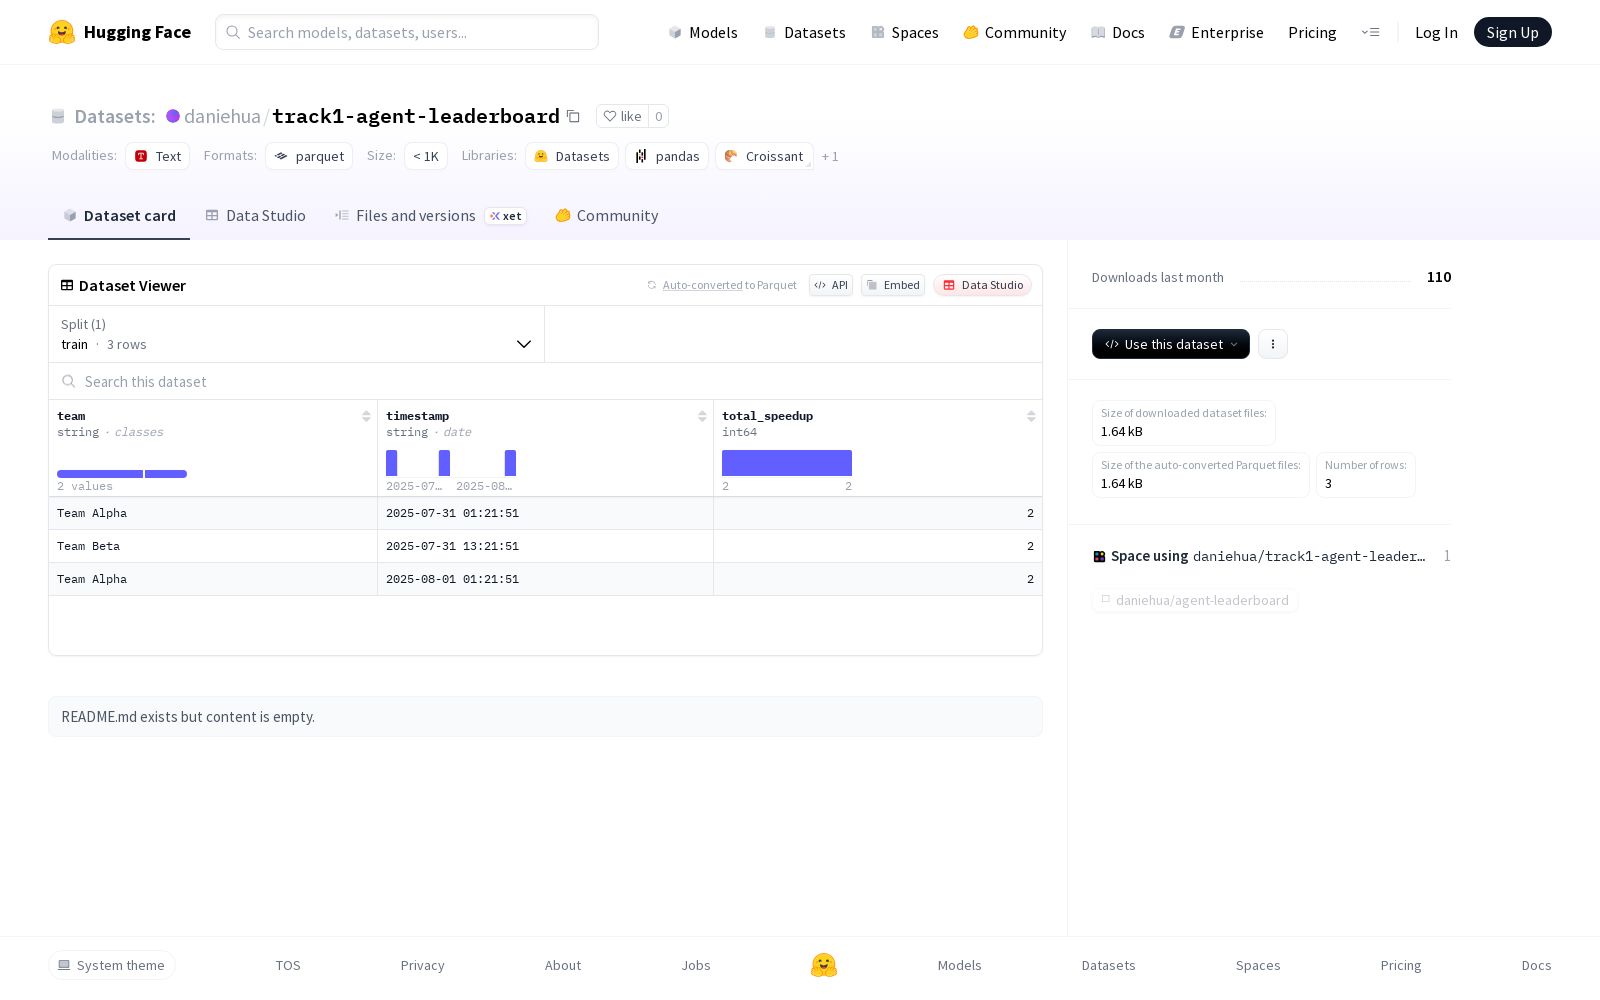Click the footer Spaces link
Viewport: 1600px width, 1000px height.
1258,965
